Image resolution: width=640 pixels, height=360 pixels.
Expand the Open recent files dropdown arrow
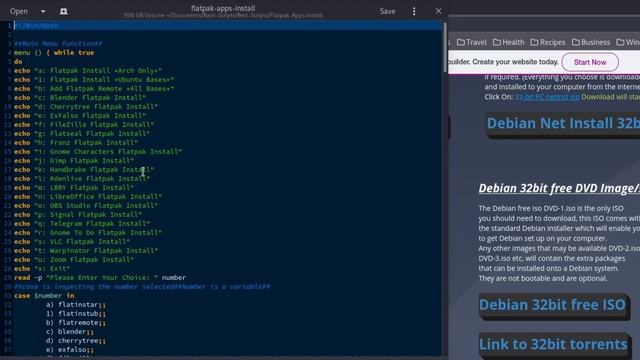pos(43,11)
